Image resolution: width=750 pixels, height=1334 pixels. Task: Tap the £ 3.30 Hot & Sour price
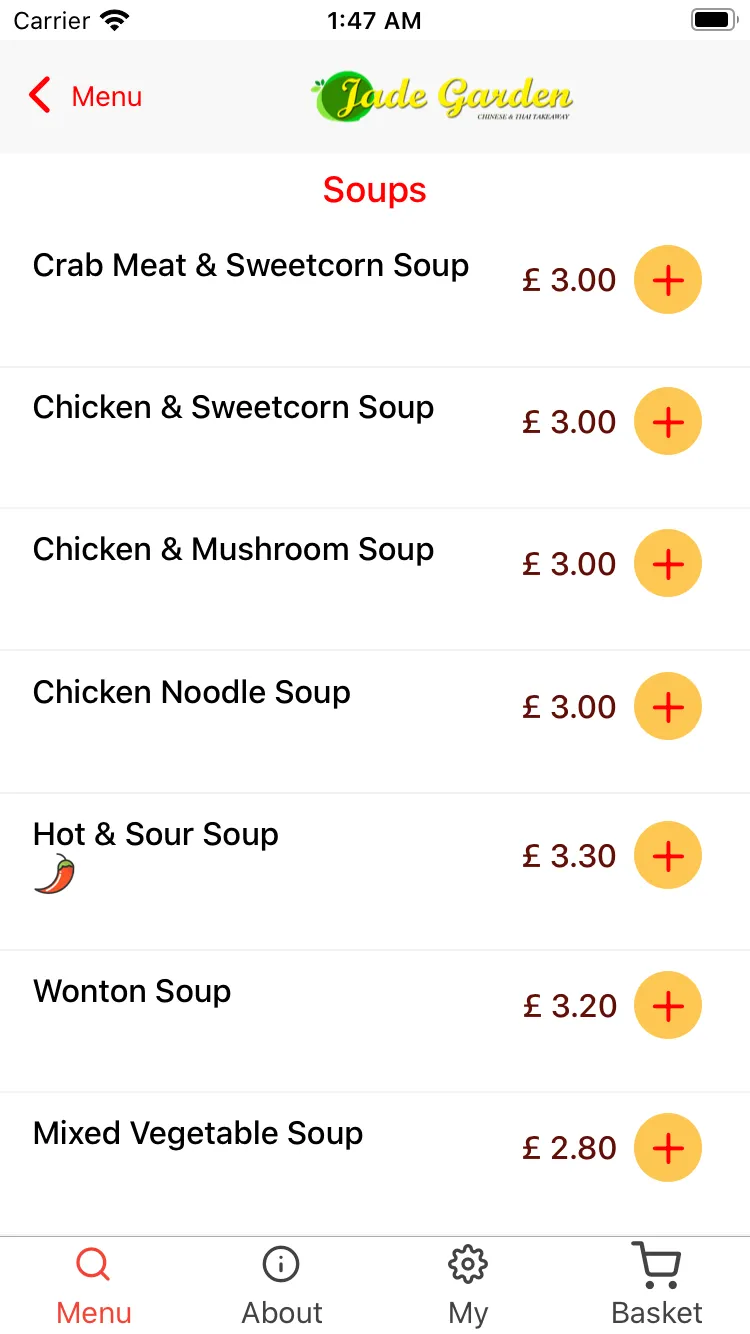coord(569,856)
